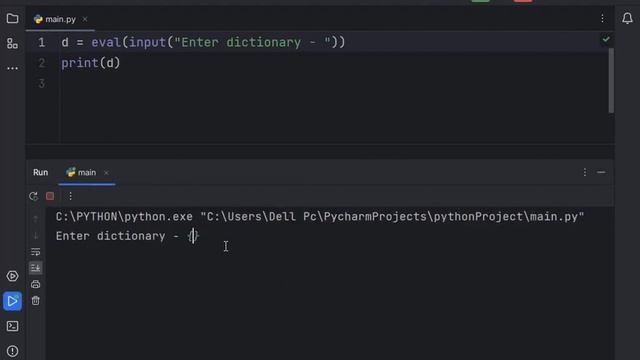640x360 pixels.
Task: Open the Run tool window button
Action: (x=12, y=301)
